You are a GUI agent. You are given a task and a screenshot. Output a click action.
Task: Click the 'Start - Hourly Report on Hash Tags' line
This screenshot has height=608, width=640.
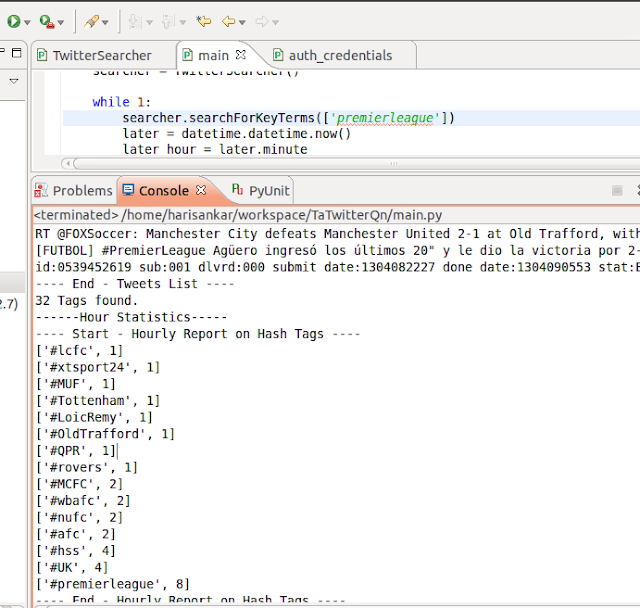click(x=198, y=334)
